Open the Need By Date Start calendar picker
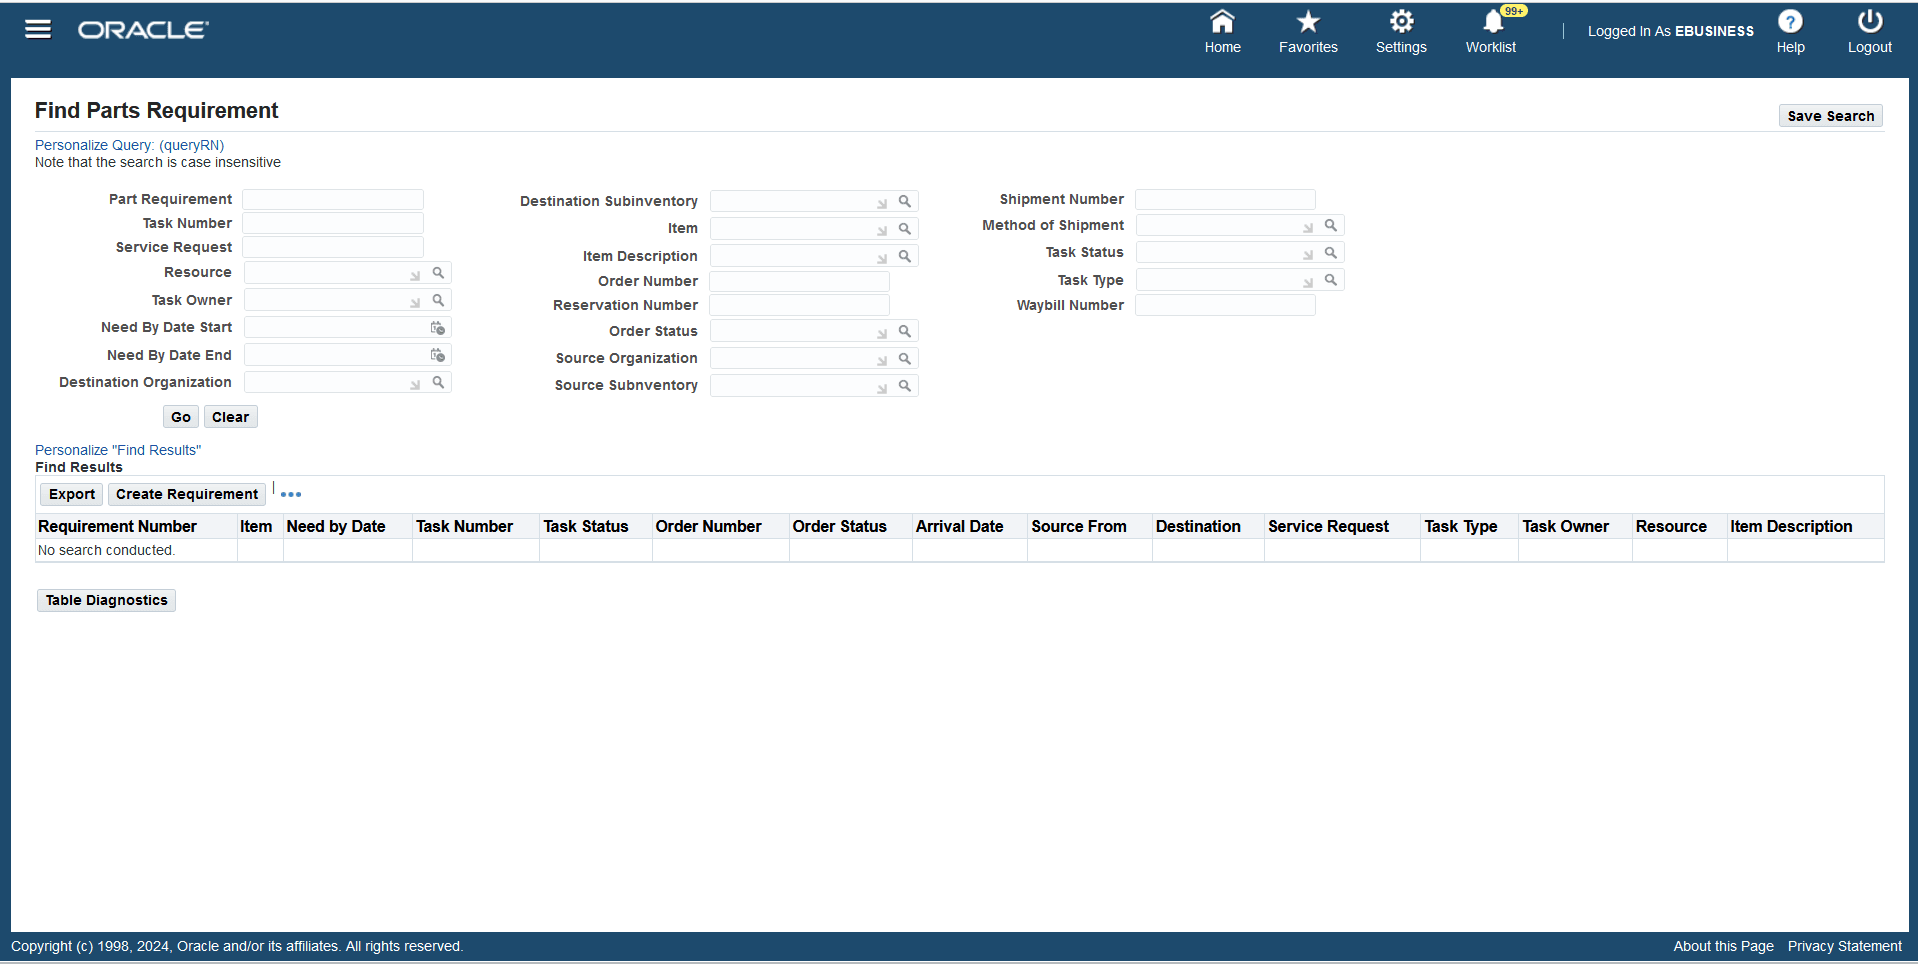 click(x=438, y=327)
